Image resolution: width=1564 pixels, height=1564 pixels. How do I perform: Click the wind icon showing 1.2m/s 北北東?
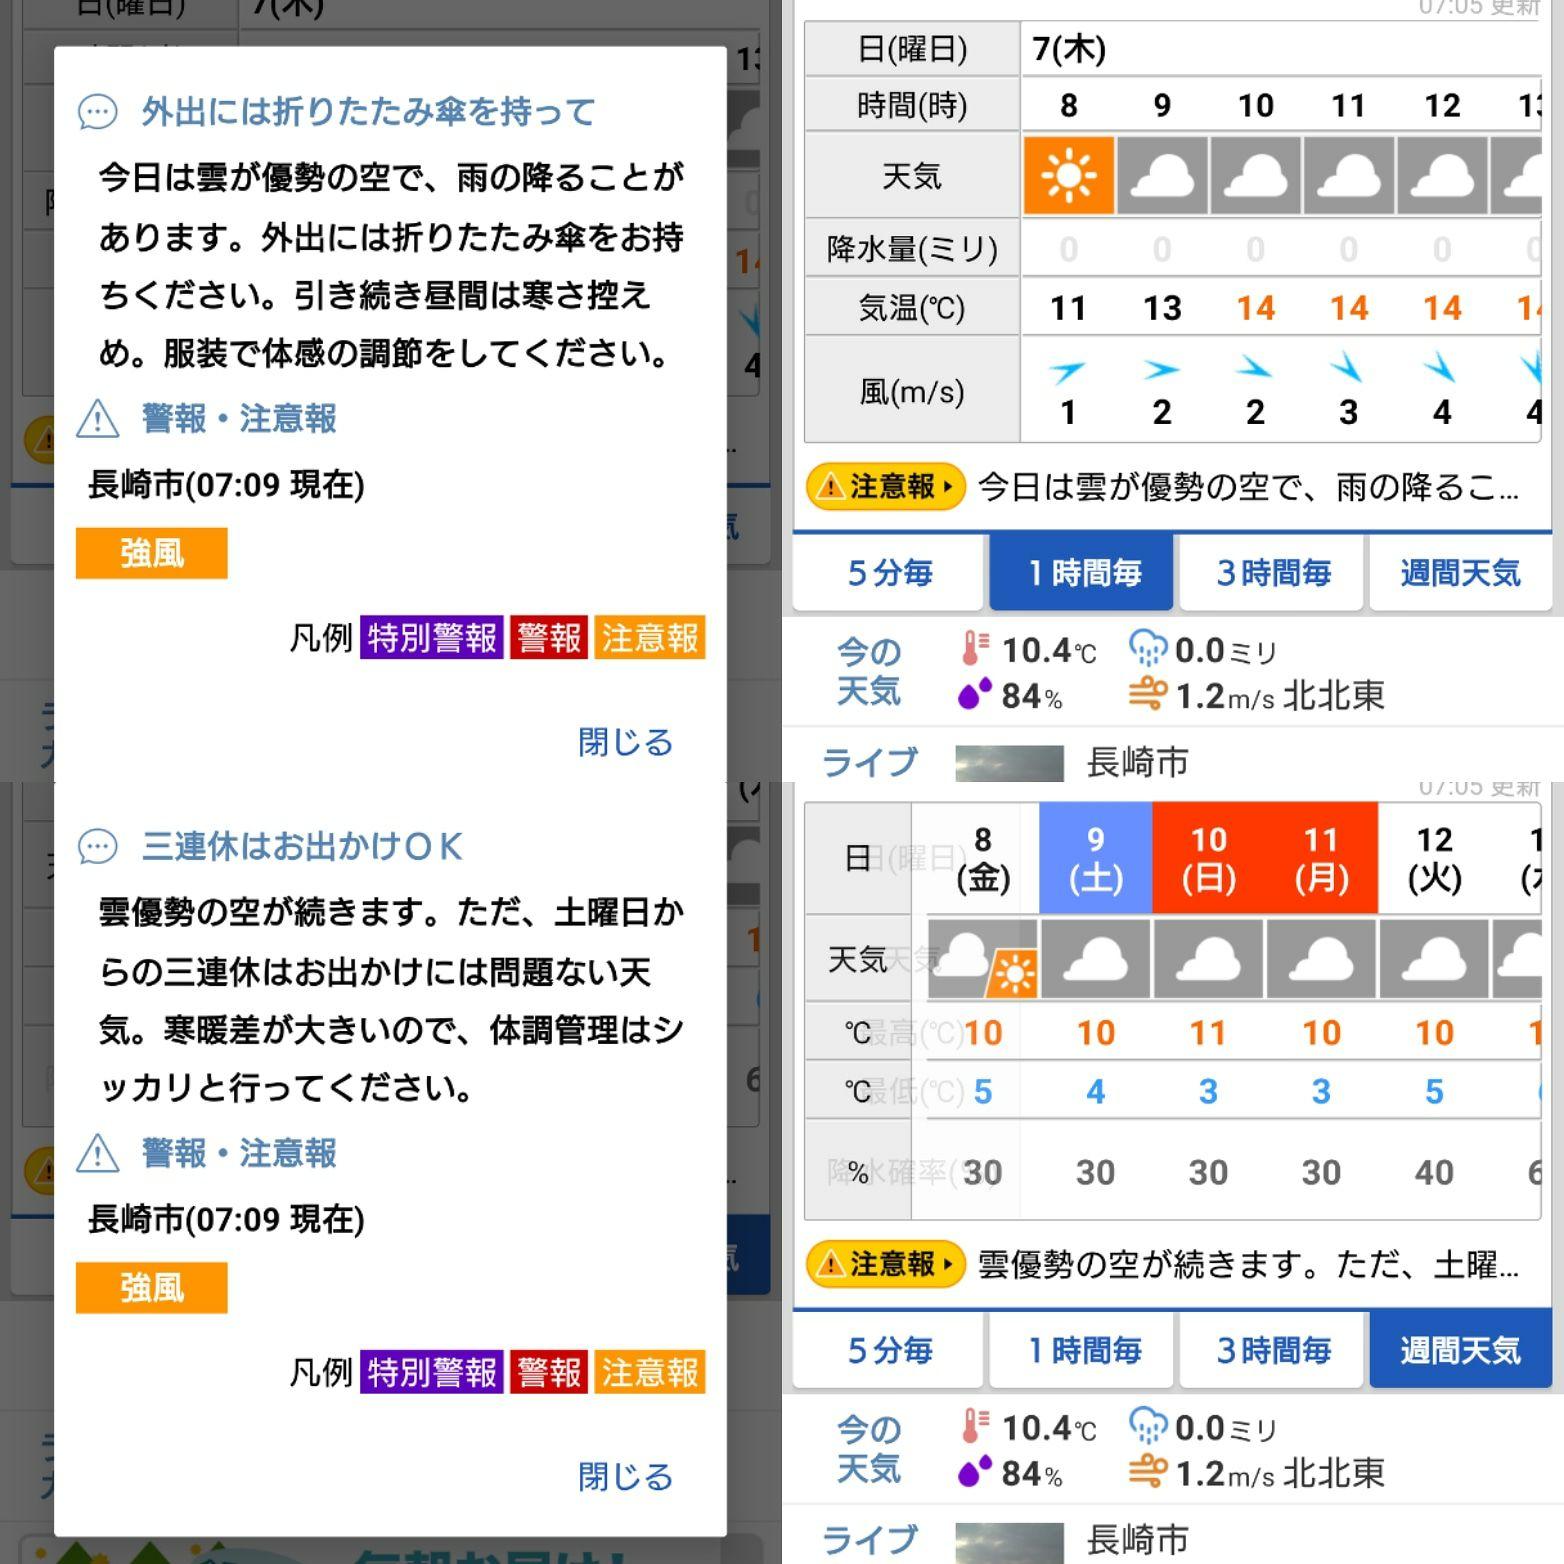pos(1151,693)
